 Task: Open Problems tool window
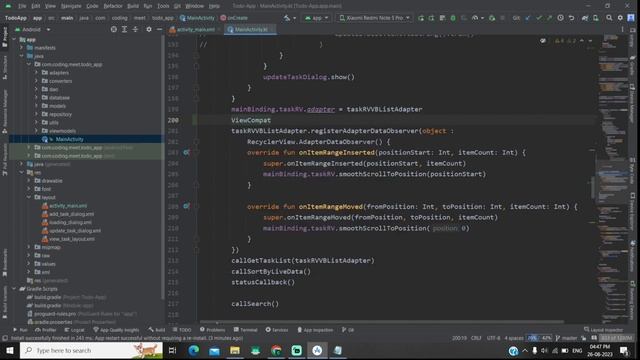212,330
